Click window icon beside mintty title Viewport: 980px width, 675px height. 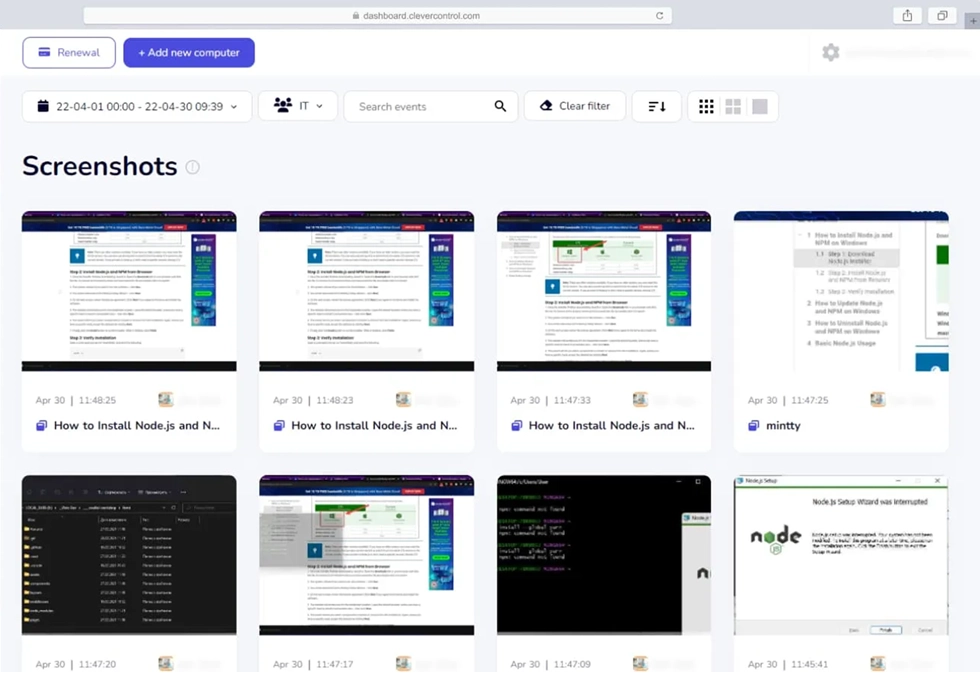[x=754, y=426]
